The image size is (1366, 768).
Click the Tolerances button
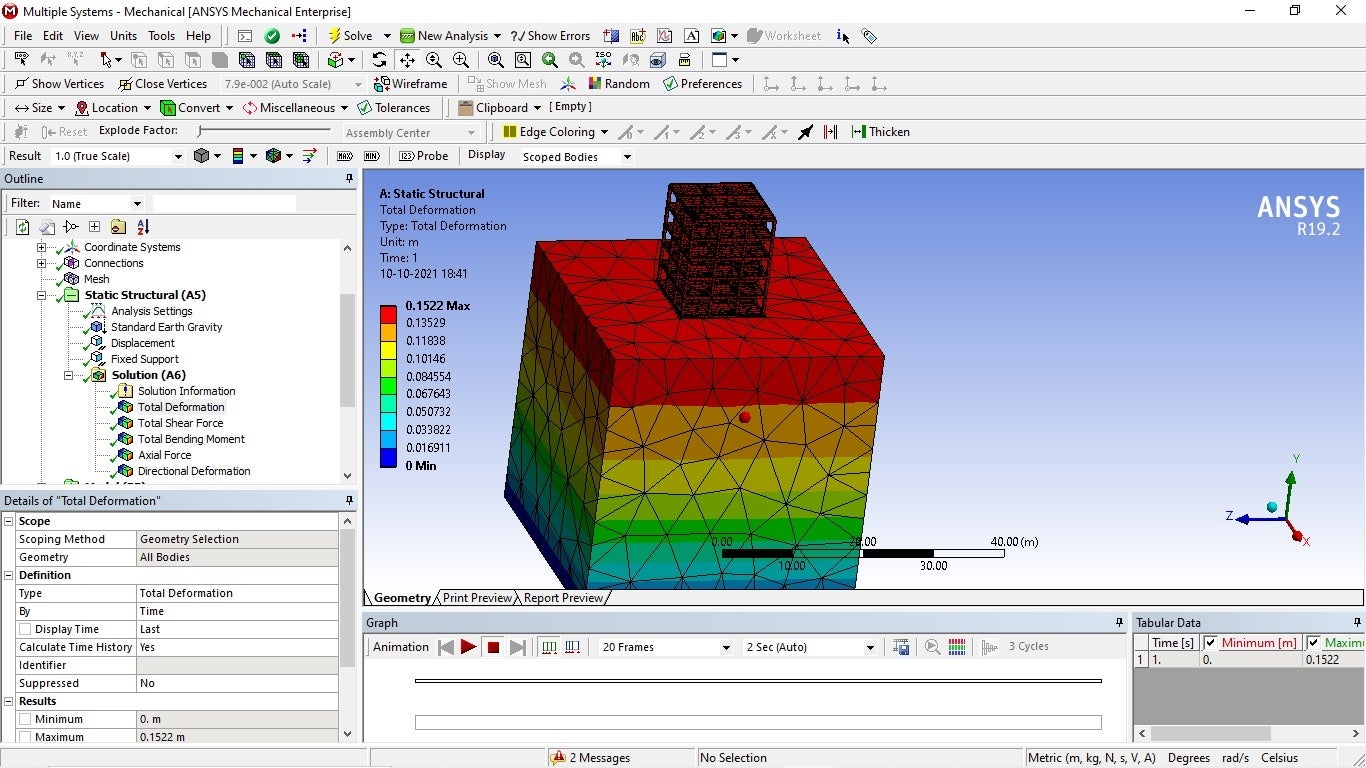click(x=394, y=108)
